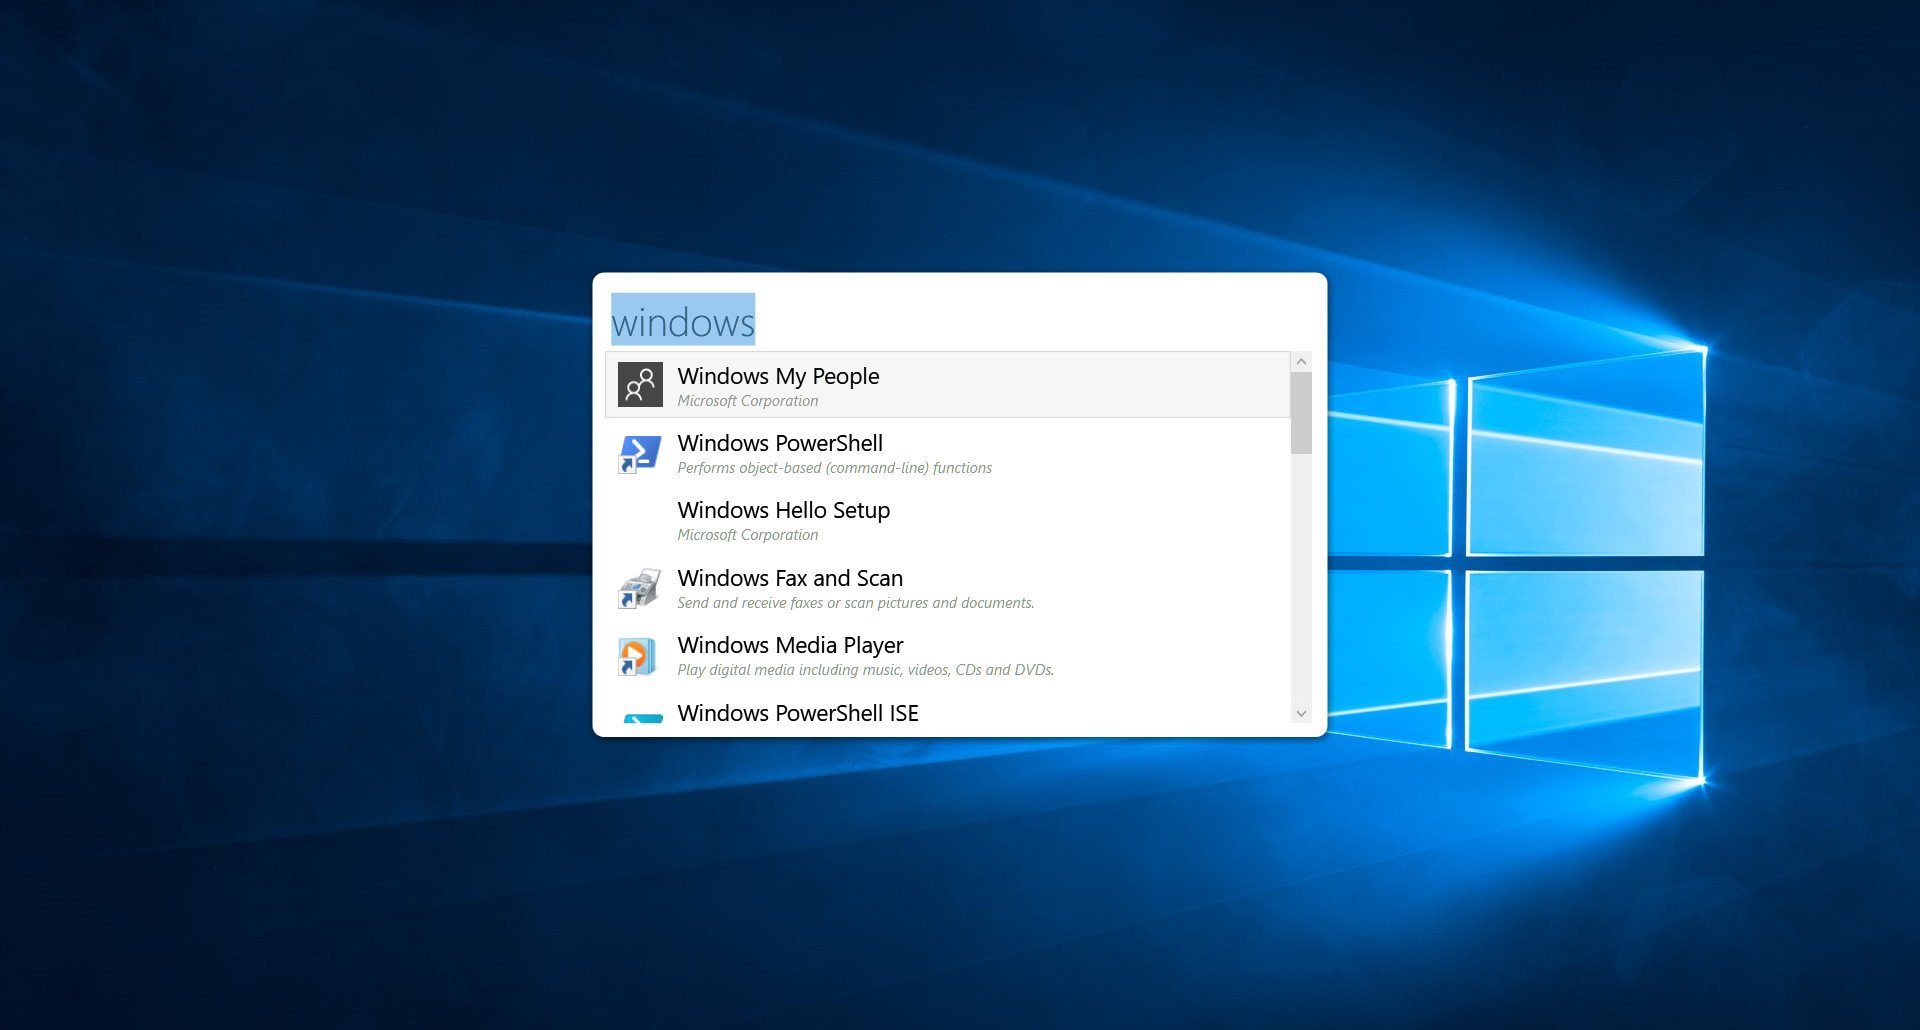Launch the "Windows Media Player" result title

tap(790, 646)
